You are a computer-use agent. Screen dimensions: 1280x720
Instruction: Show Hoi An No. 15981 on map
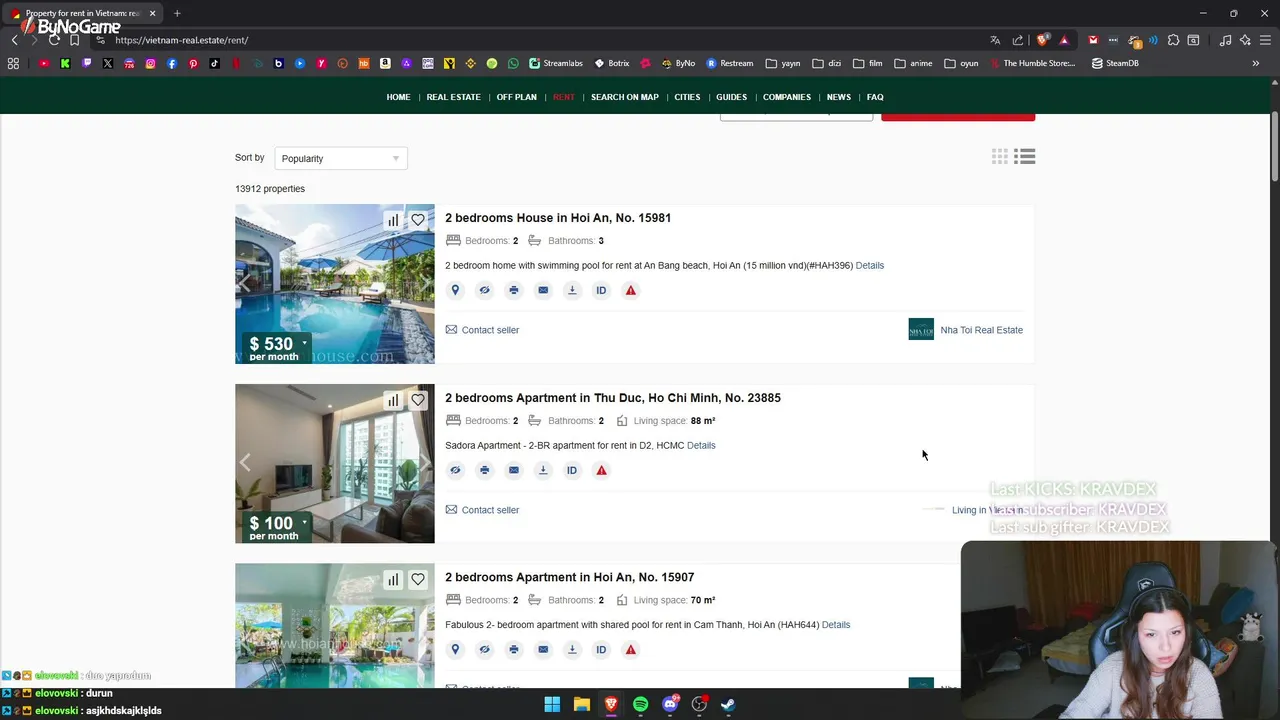[455, 290]
